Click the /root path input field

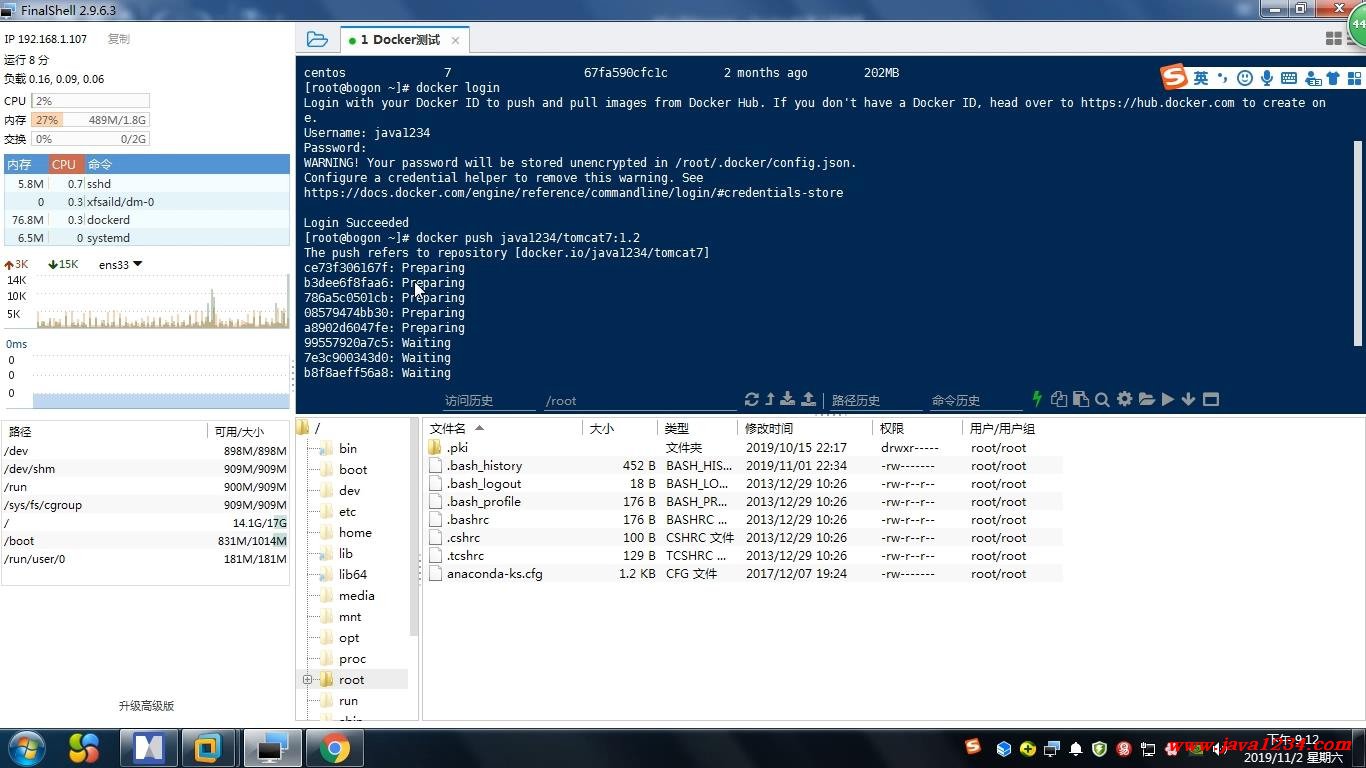640,400
